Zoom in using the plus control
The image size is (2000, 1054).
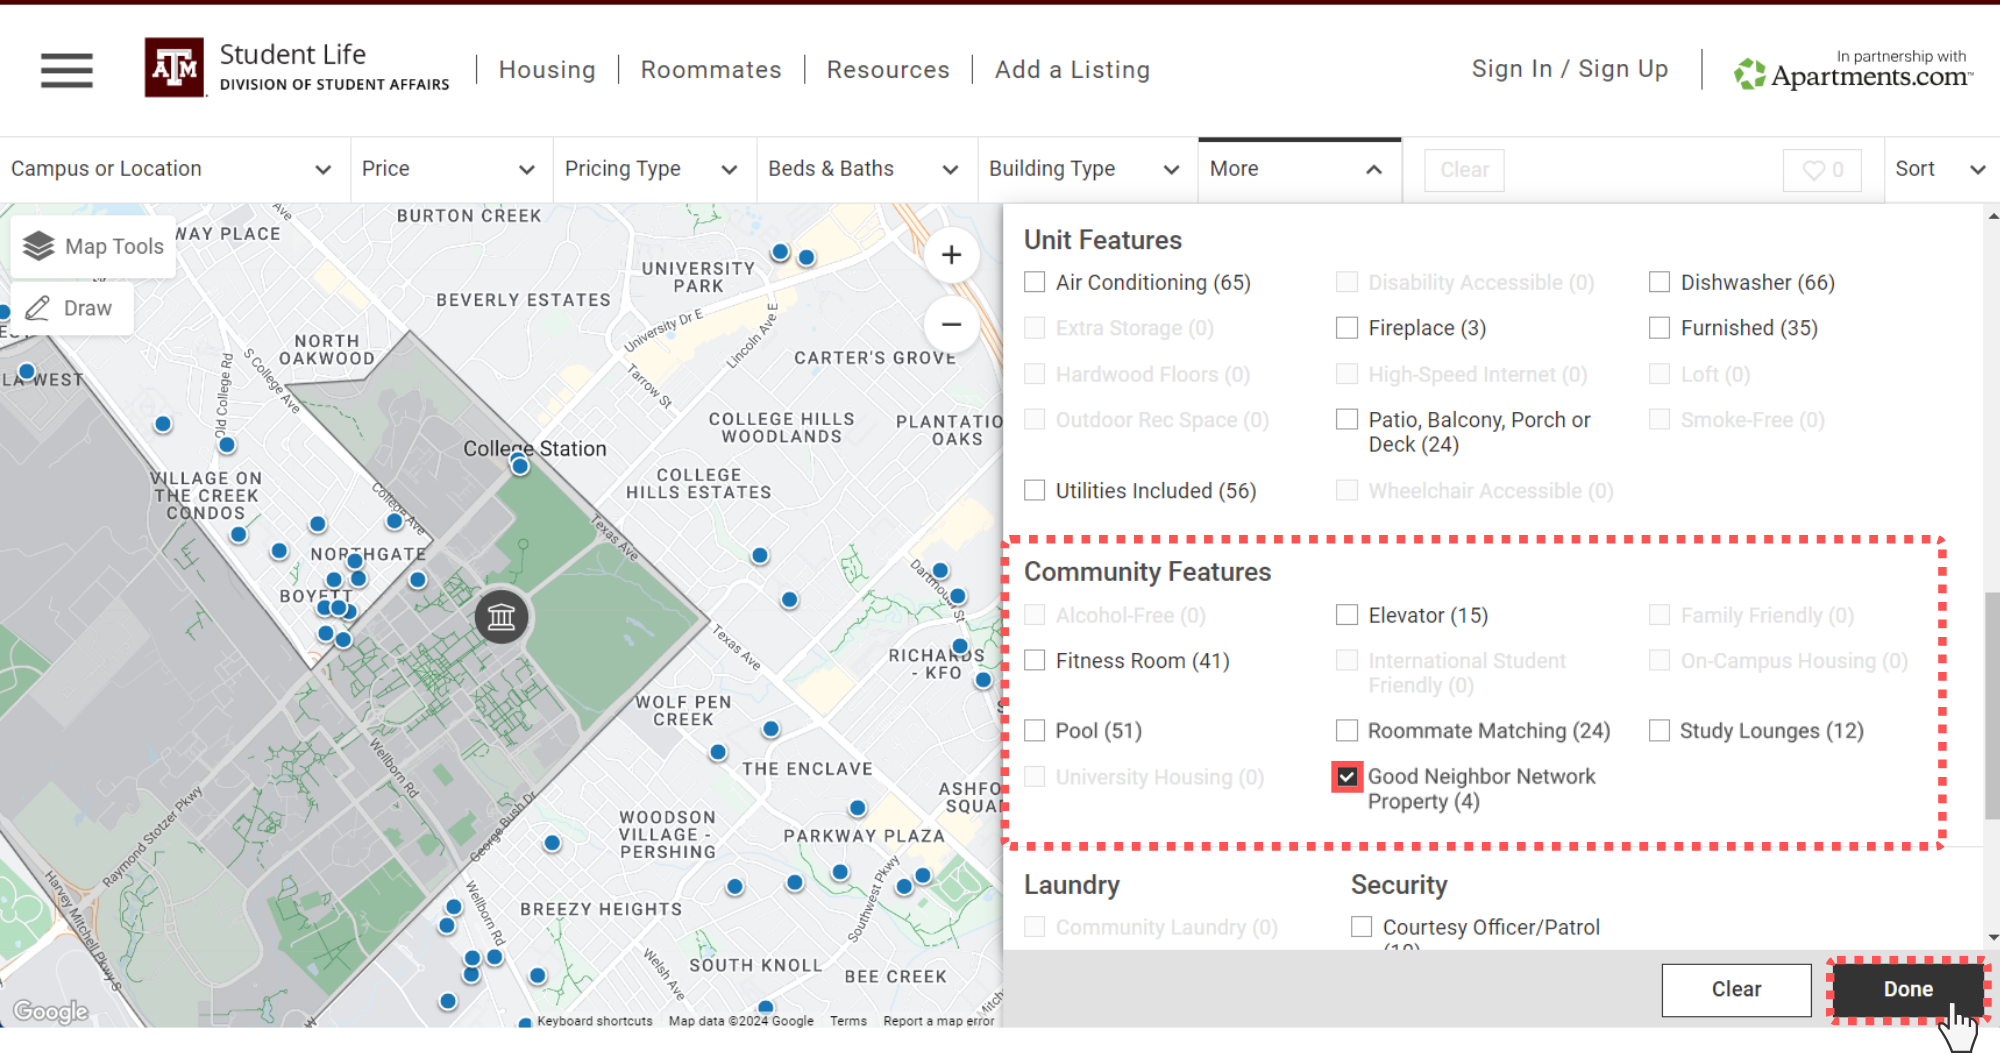click(x=951, y=255)
